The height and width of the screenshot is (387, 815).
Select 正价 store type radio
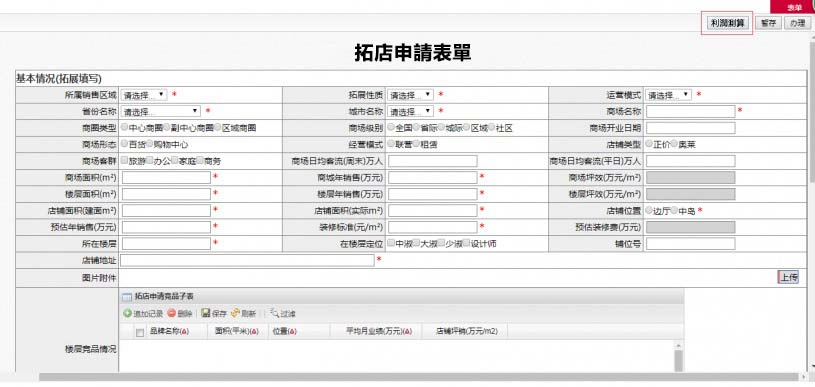click(x=649, y=144)
